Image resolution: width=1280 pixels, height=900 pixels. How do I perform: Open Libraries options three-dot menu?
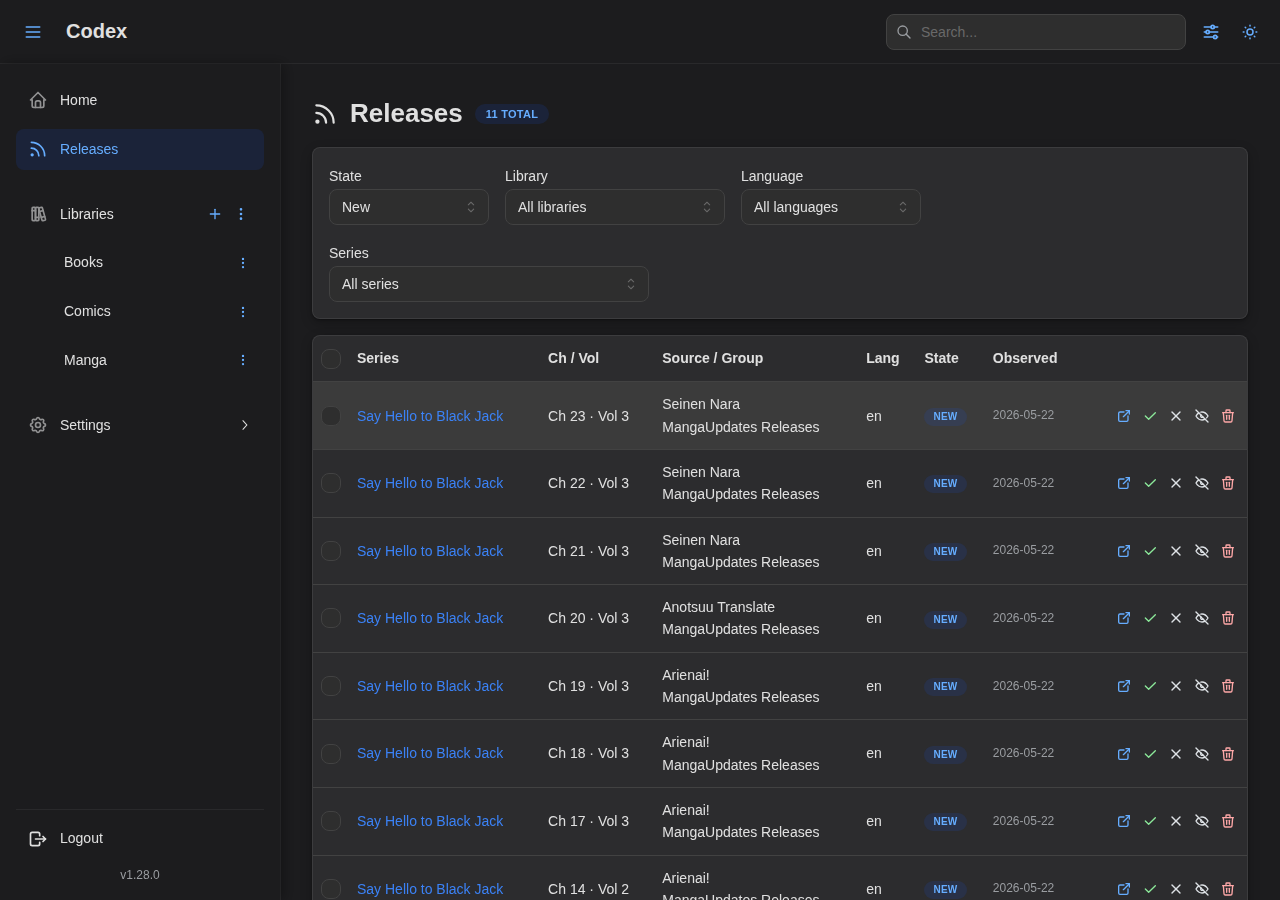[x=241, y=214]
